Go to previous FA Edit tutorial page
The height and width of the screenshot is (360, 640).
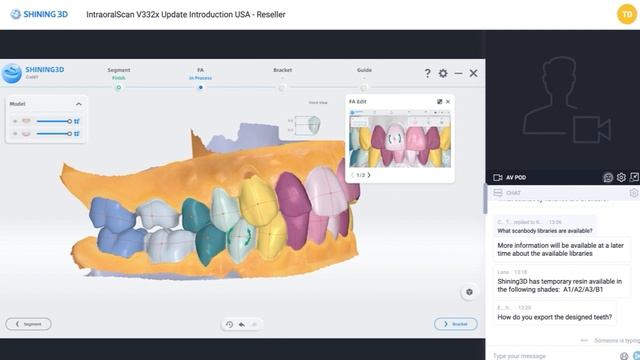(352, 175)
